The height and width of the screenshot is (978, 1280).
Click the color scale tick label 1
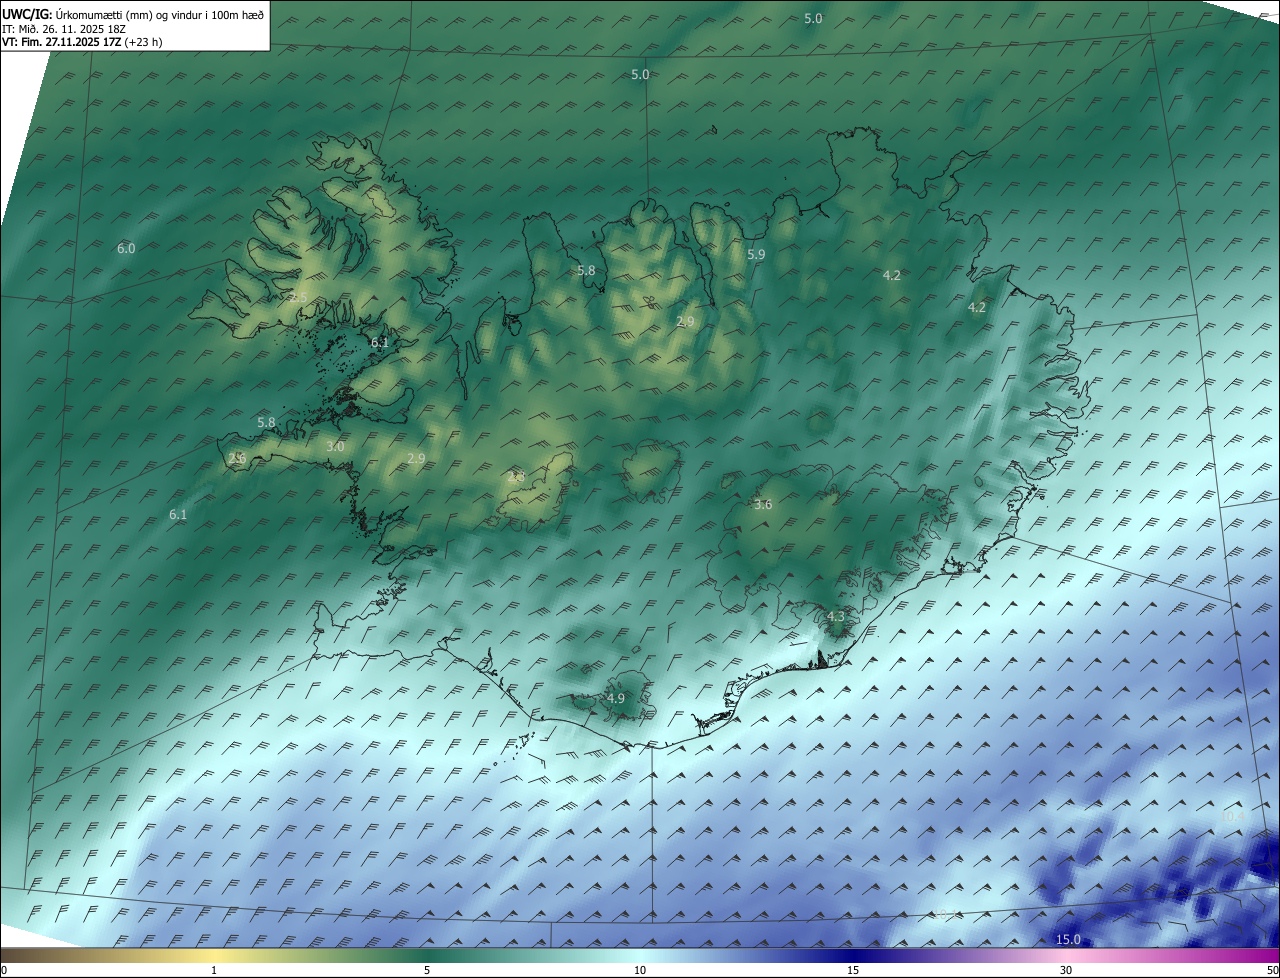[214, 970]
